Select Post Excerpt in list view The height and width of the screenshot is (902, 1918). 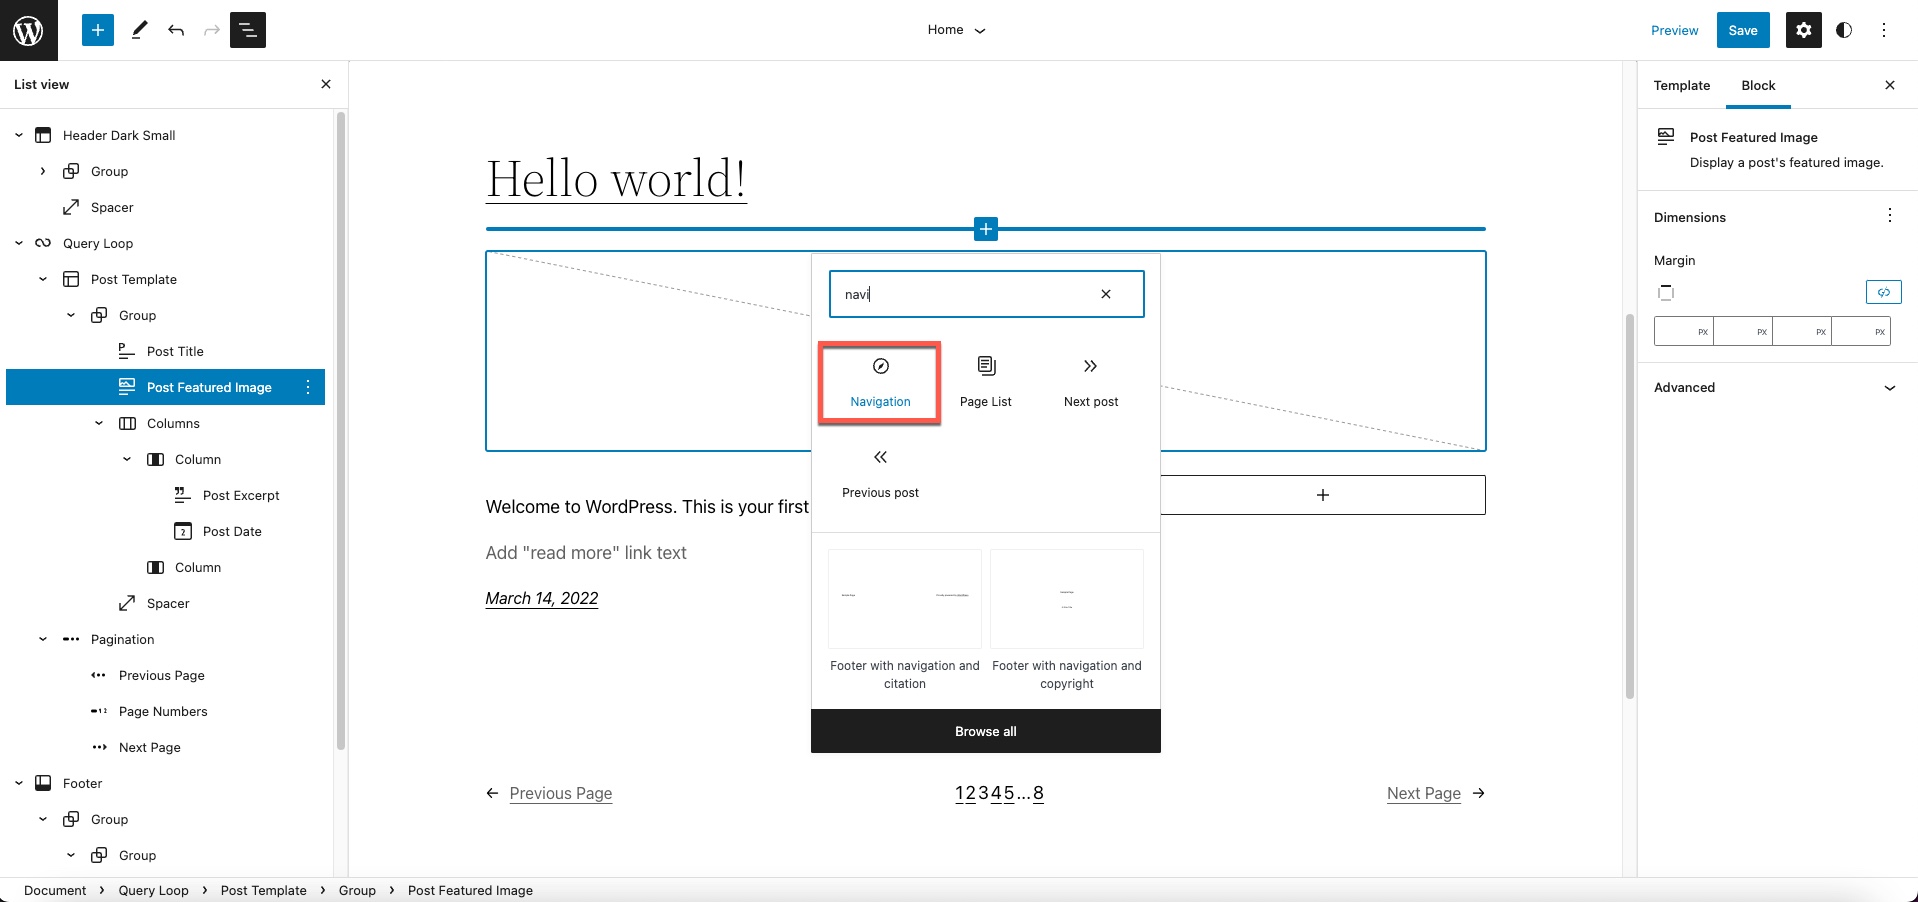pyautogui.click(x=241, y=496)
